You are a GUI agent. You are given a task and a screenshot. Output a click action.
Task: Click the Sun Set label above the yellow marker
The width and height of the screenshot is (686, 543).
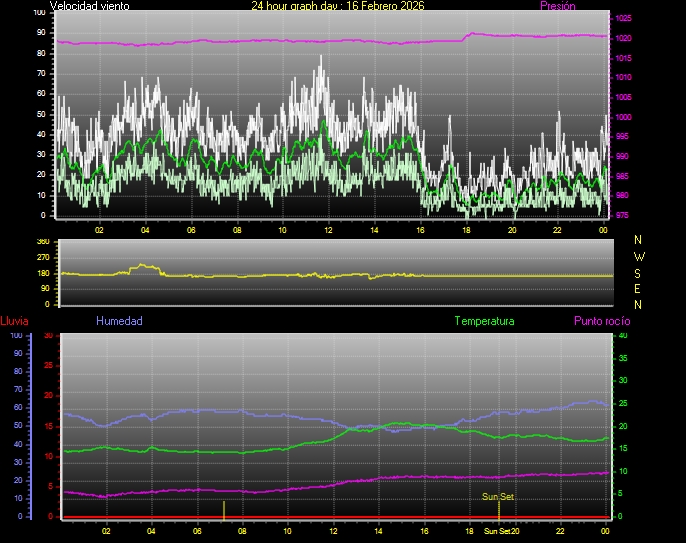pyautogui.click(x=498, y=496)
